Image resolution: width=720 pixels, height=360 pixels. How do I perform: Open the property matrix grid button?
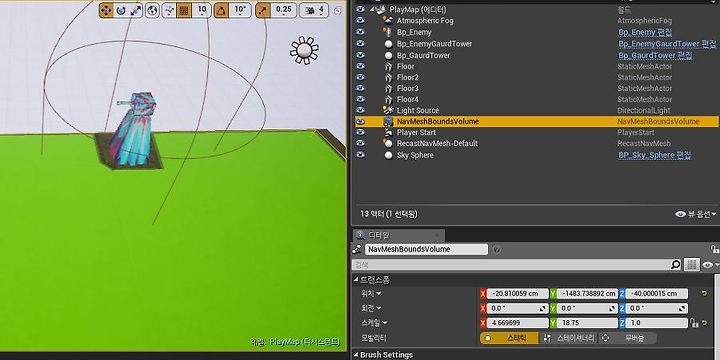coord(692,264)
